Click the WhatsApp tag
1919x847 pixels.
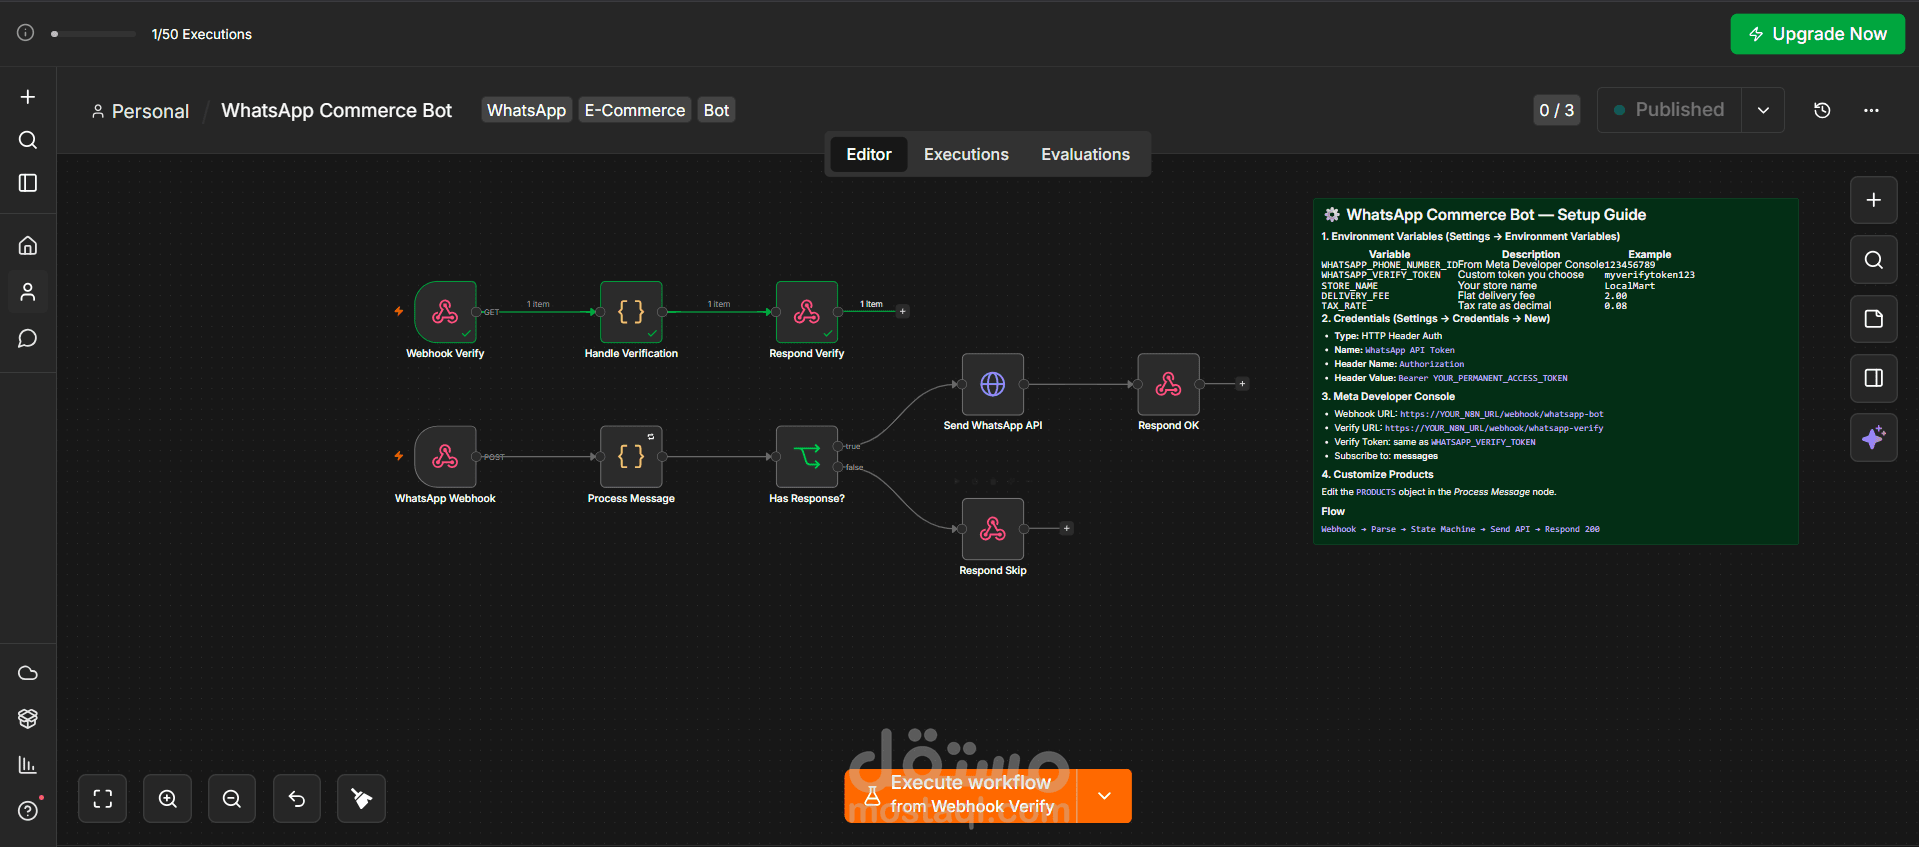tap(527, 110)
